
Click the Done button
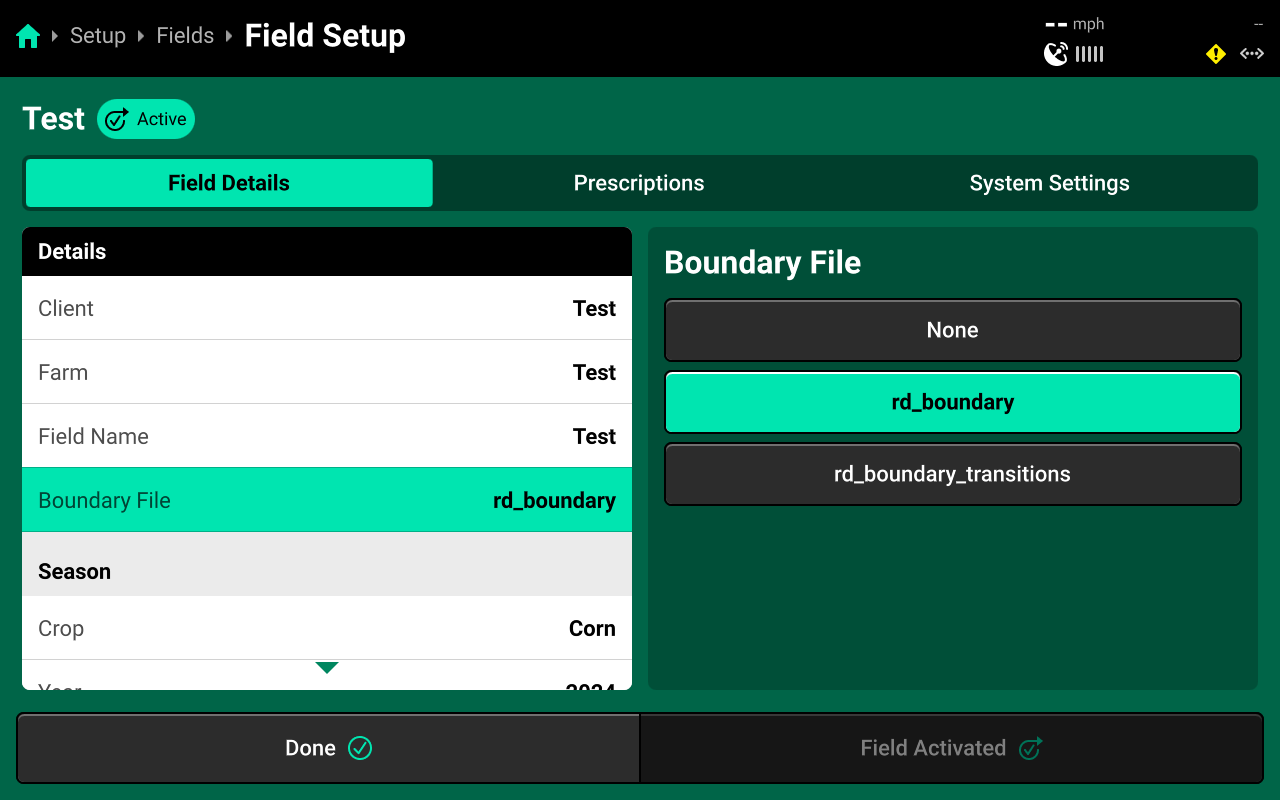coord(328,748)
